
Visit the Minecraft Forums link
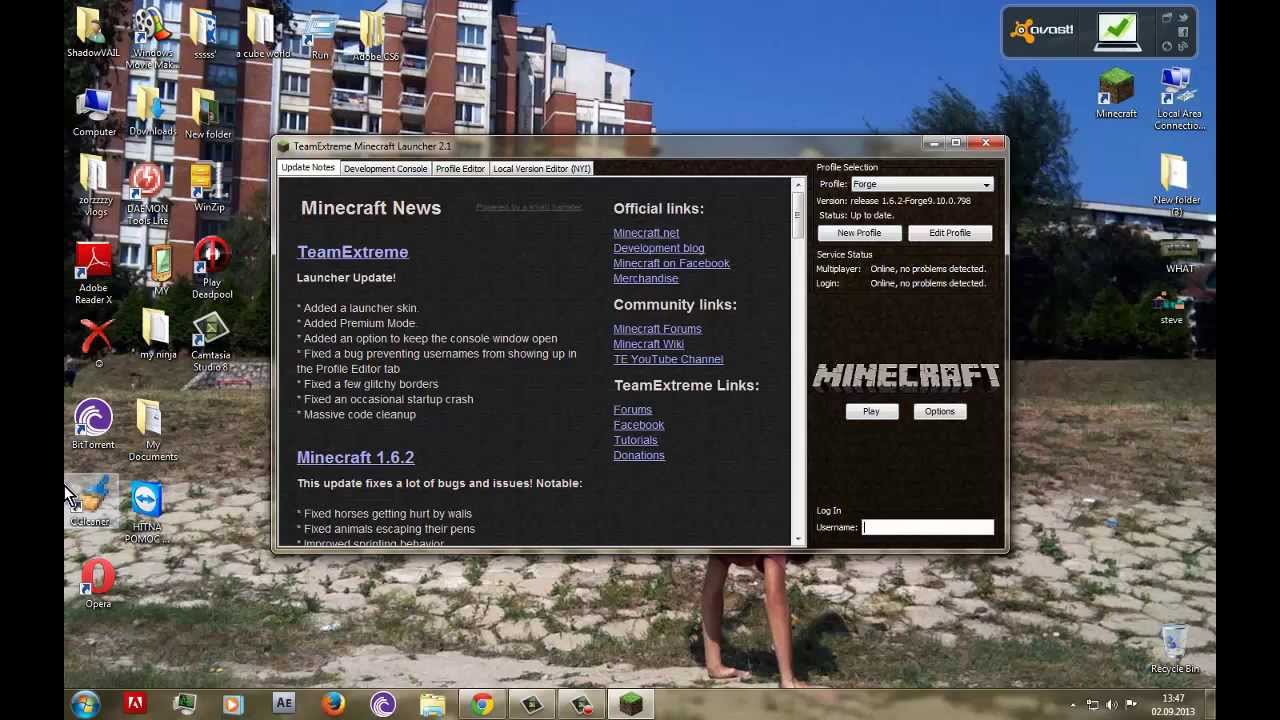(x=657, y=329)
